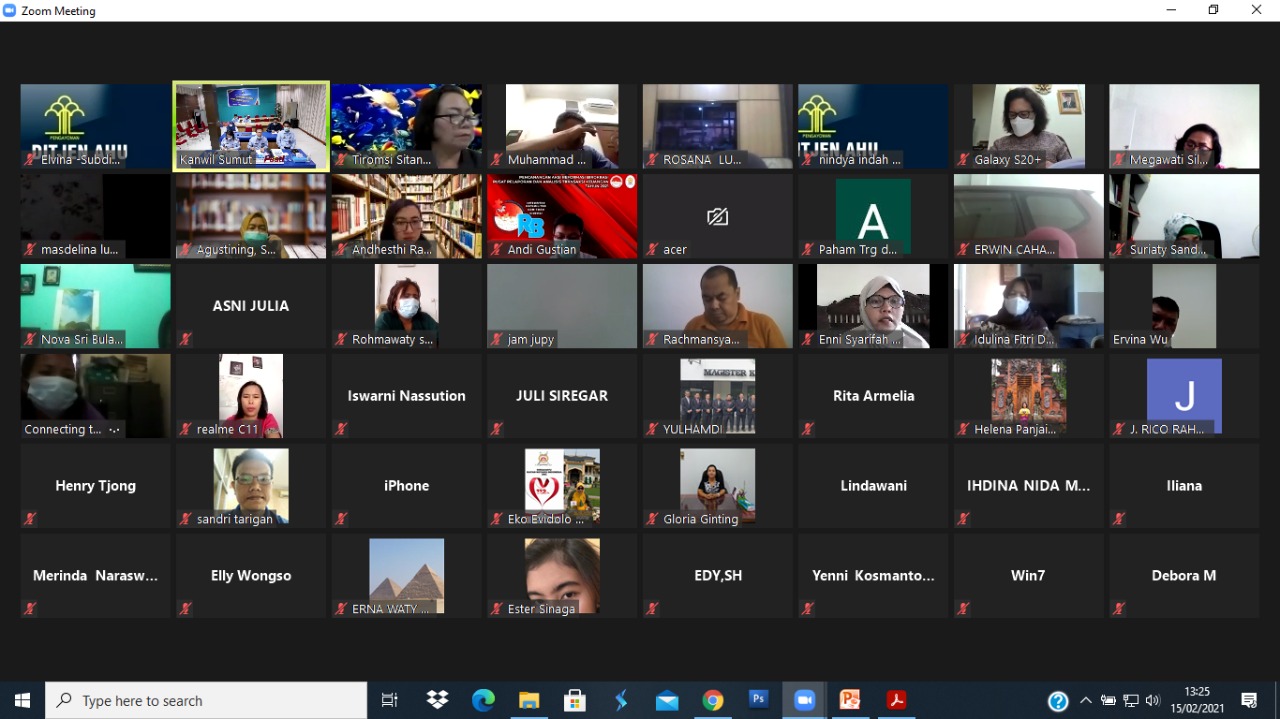Open the Windows notification center
This screenshot has width=1280, height=719.
(x=1249, y=700)
